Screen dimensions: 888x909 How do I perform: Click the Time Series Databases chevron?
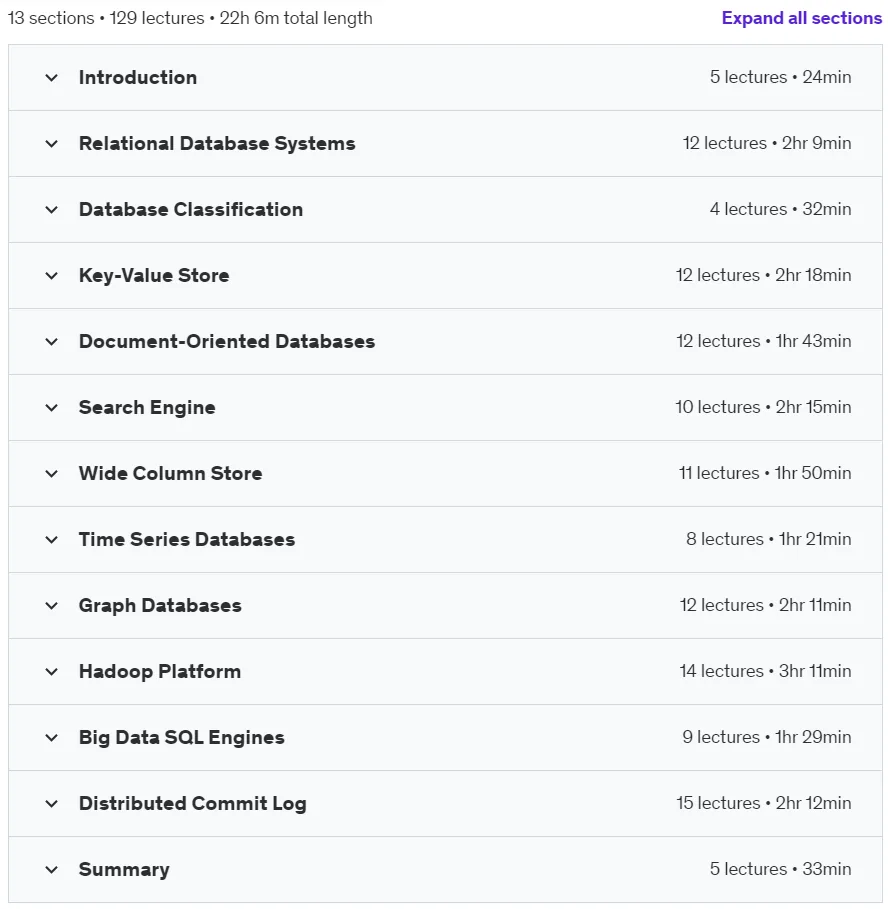point(52,540)
